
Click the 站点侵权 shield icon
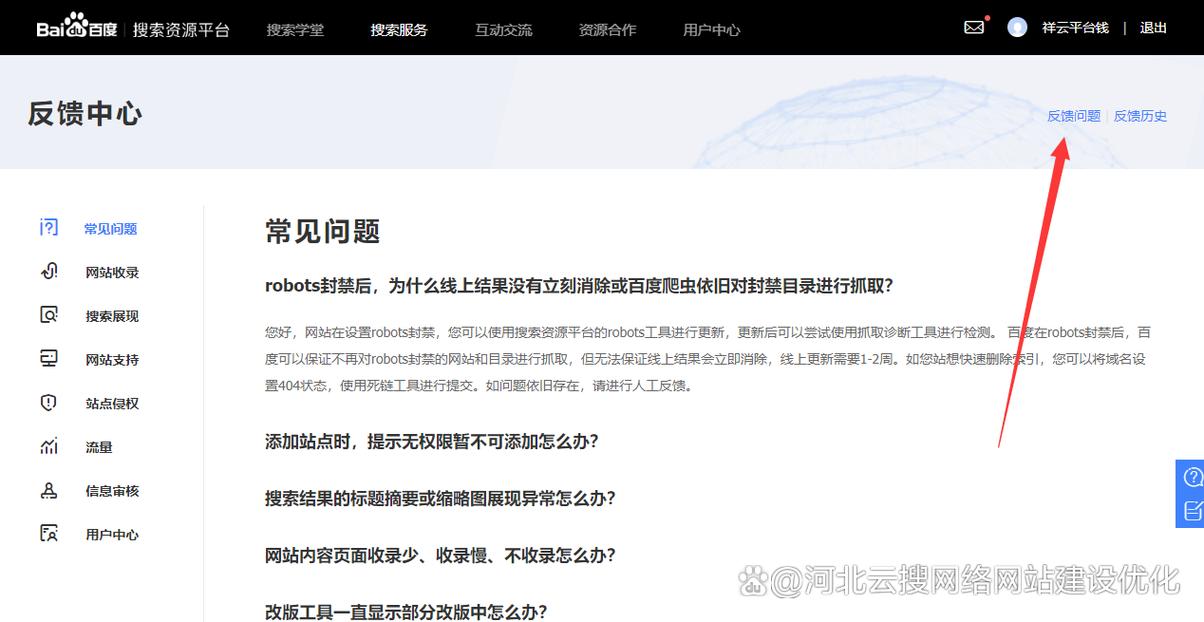click(x=49, y=403)
